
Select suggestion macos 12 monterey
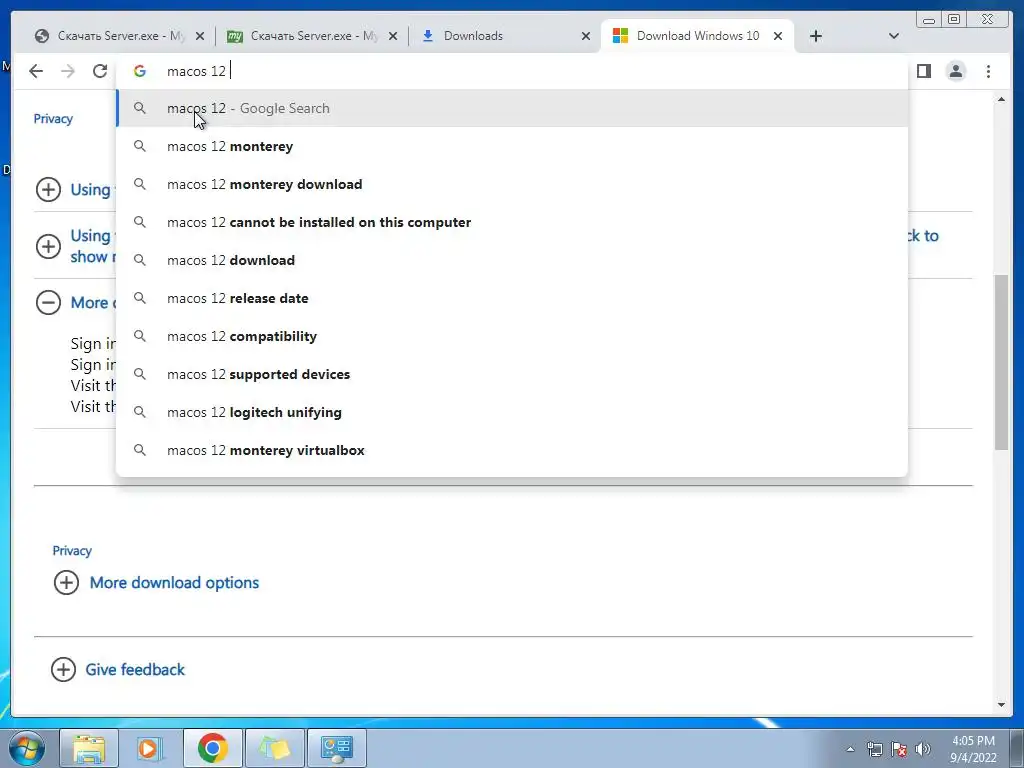(511, 146)
